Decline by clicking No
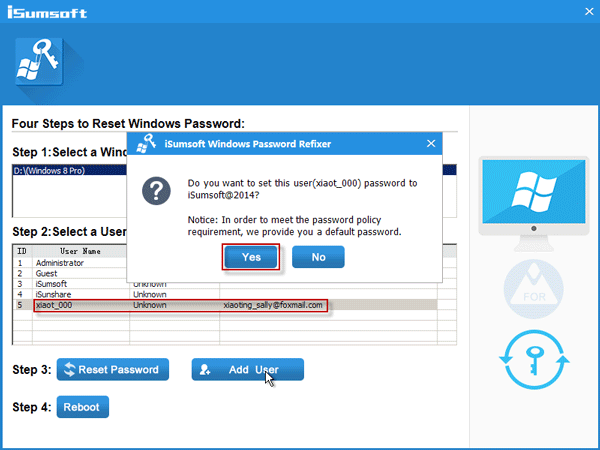The height and width of the screenshot is (450, 600). pos(318,257)
